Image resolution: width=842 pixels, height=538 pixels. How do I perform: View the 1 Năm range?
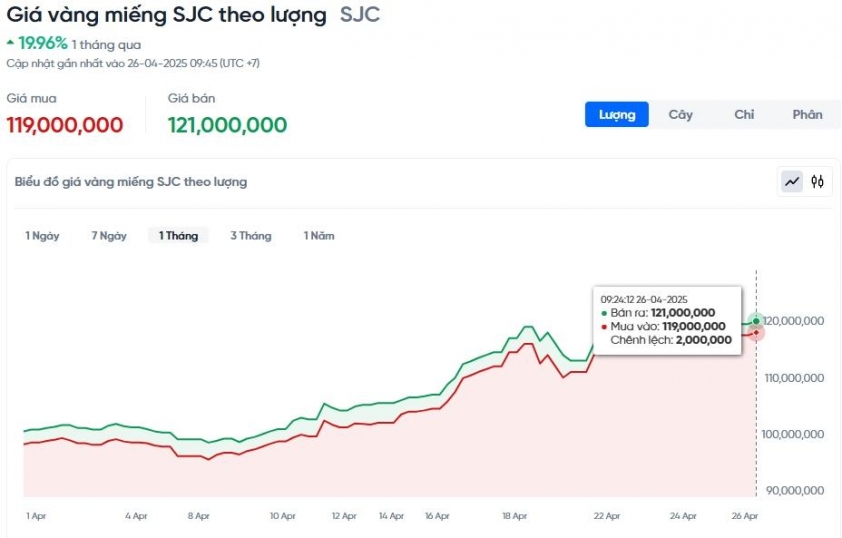(x=319, y=236)
